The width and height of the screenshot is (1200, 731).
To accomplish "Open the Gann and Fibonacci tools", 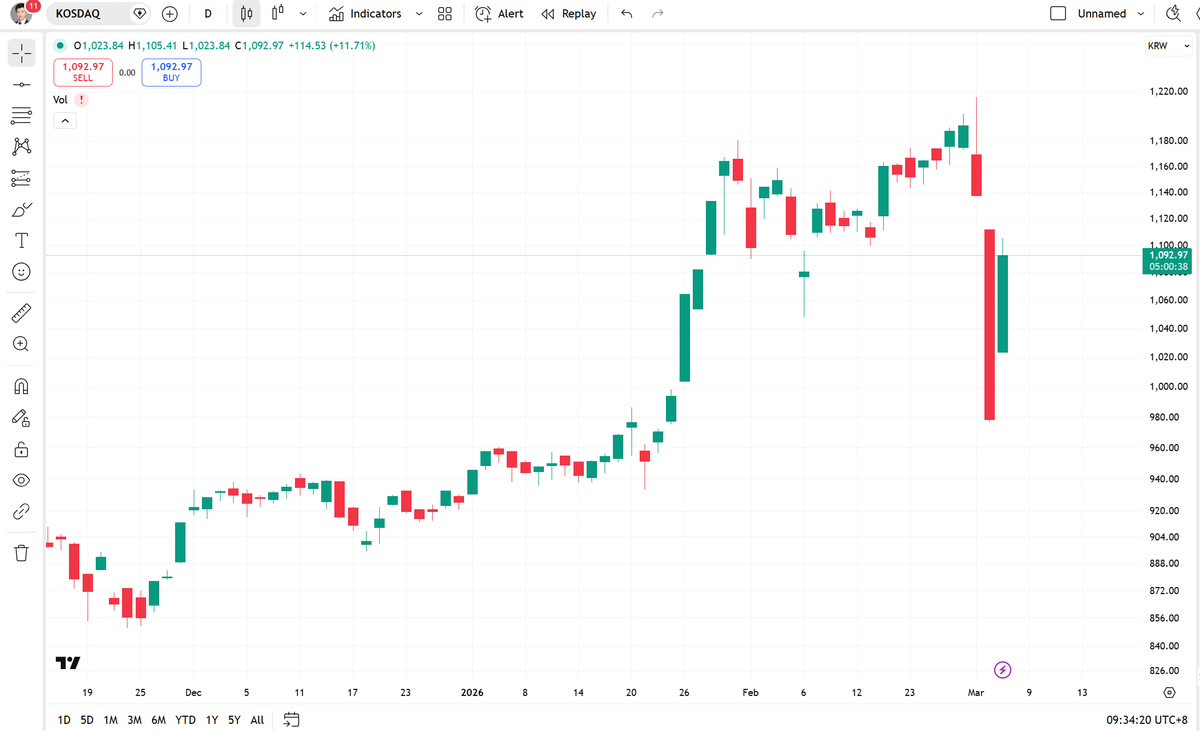I will pos(21,116).
